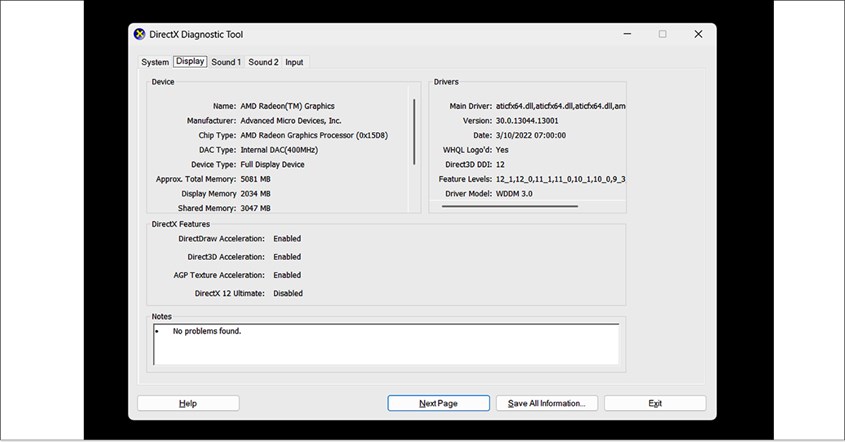This screenshot has height=442, width=845.
Task: Select 'Internal DAC(400MHz)' value
Action: click(279, 150)
